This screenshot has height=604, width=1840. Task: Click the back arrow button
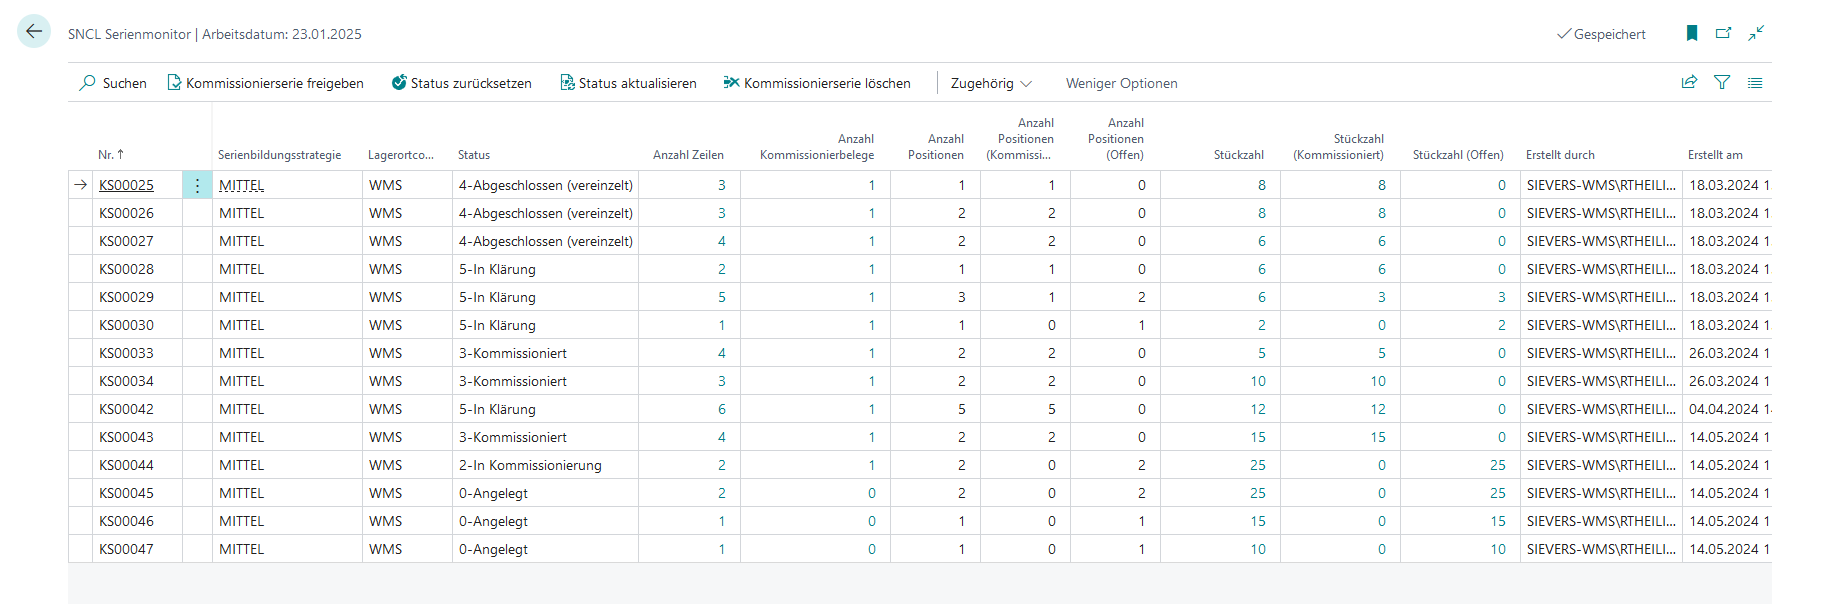[x=34, y=32]
